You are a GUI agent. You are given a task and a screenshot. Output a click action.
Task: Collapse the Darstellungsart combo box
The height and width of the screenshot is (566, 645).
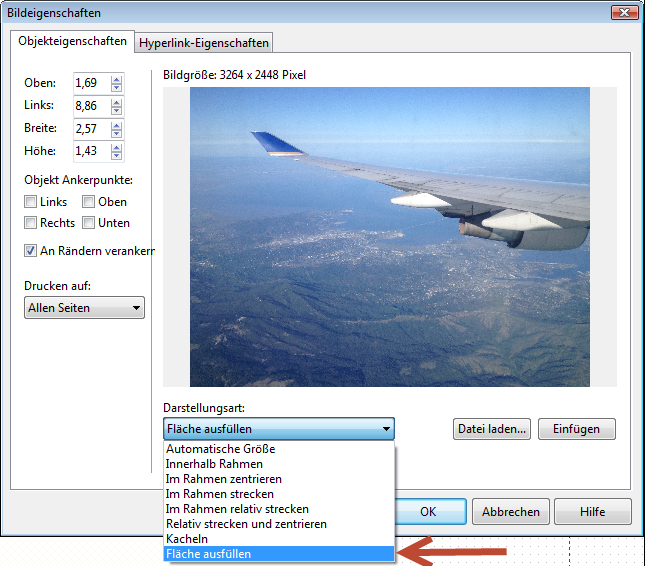tap(386, 429)
